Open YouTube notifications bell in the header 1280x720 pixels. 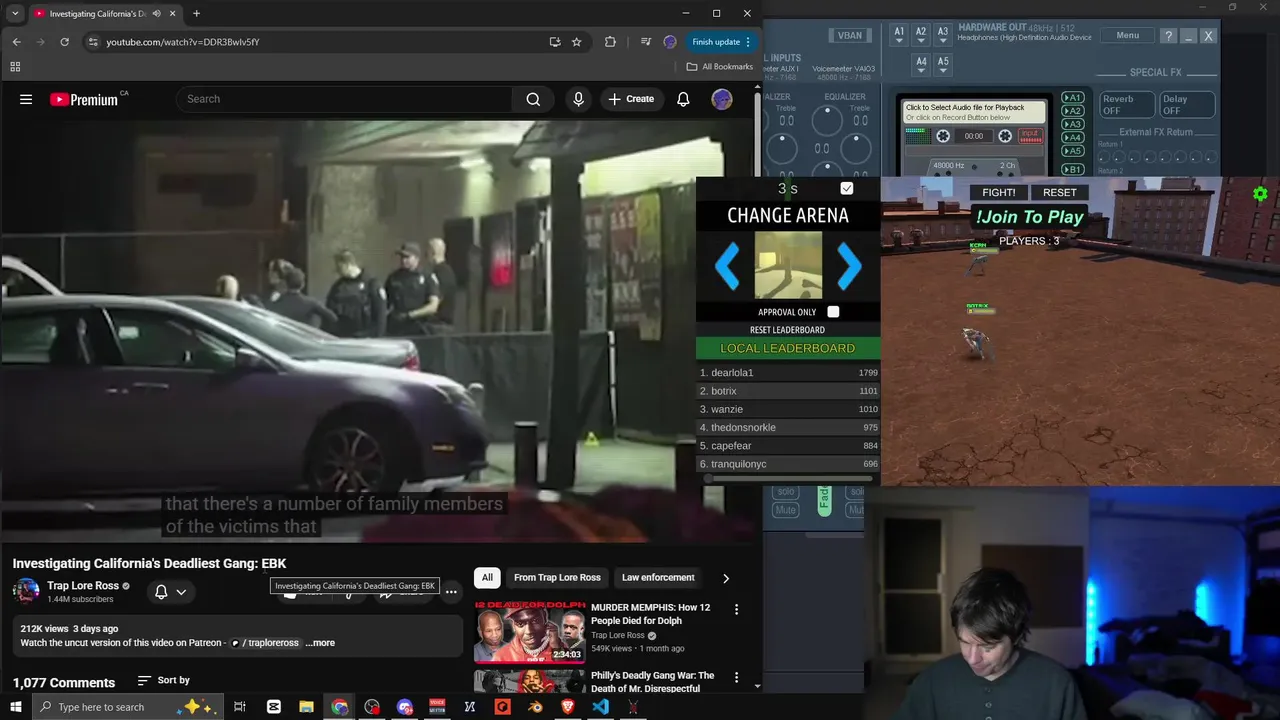coord(683,99)
